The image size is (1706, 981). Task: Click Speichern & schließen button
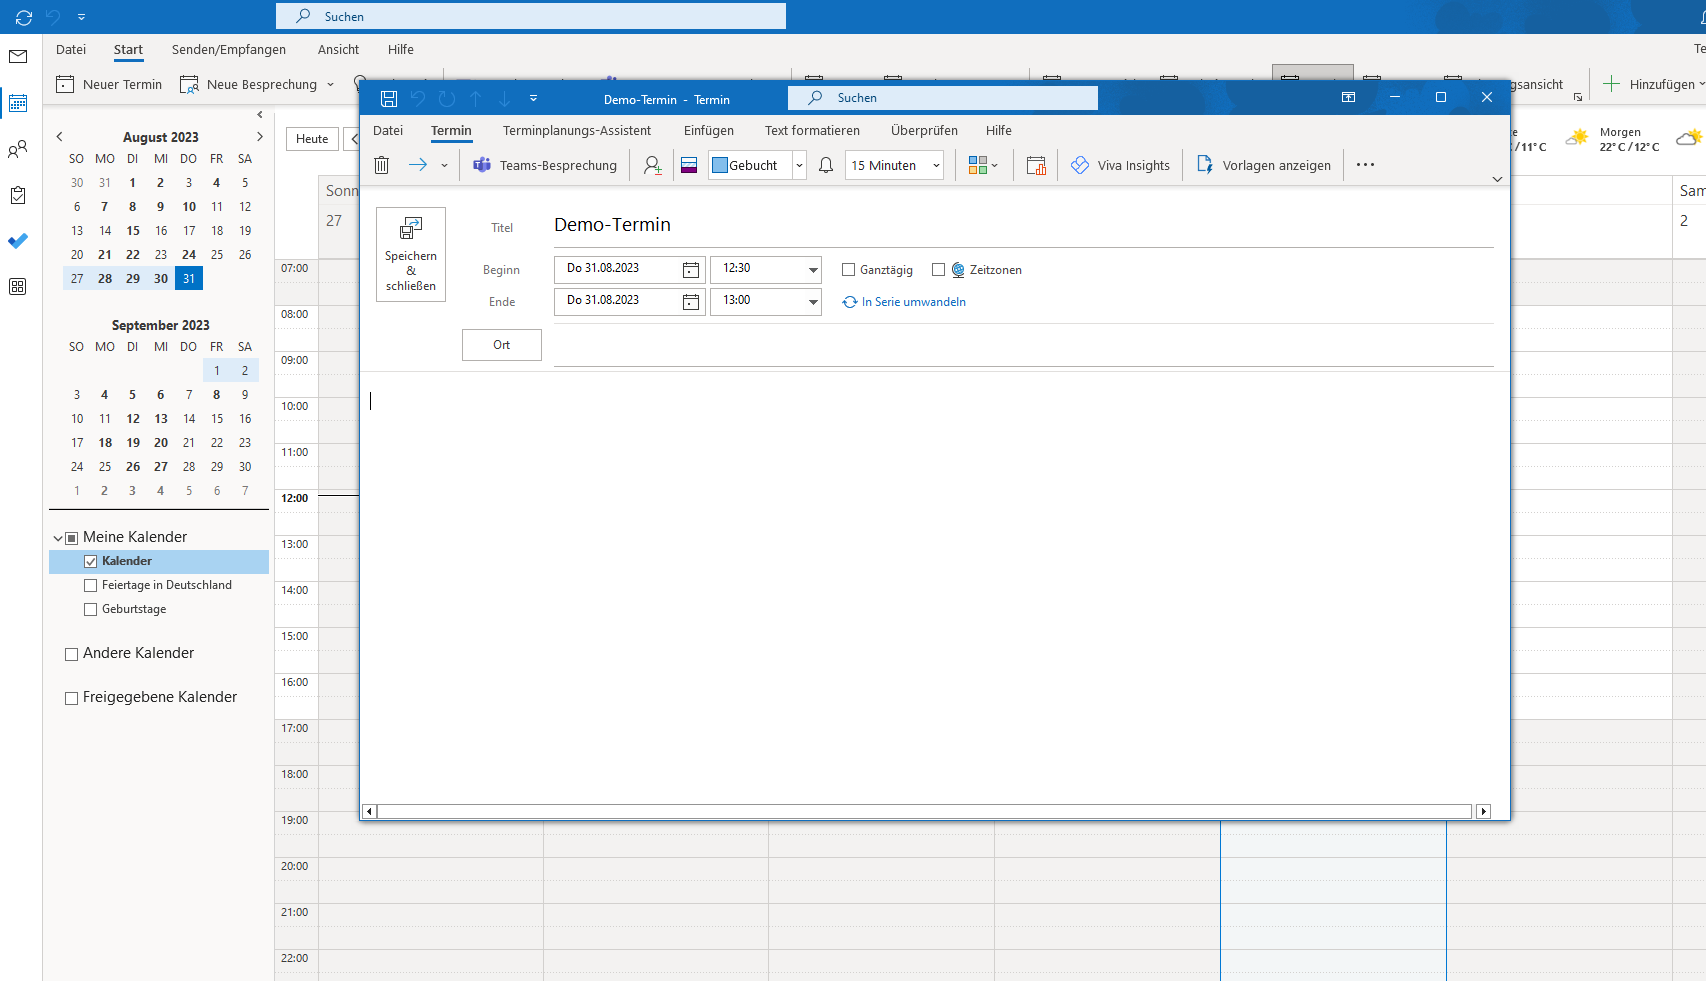(x=411, y=254)
